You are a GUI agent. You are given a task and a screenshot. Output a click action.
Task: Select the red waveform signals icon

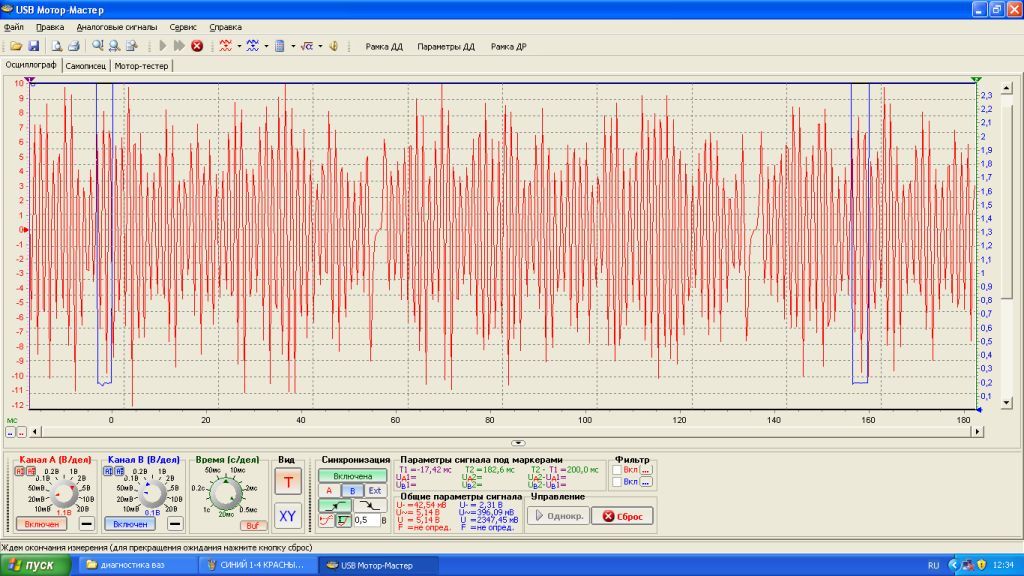point(225,46)
